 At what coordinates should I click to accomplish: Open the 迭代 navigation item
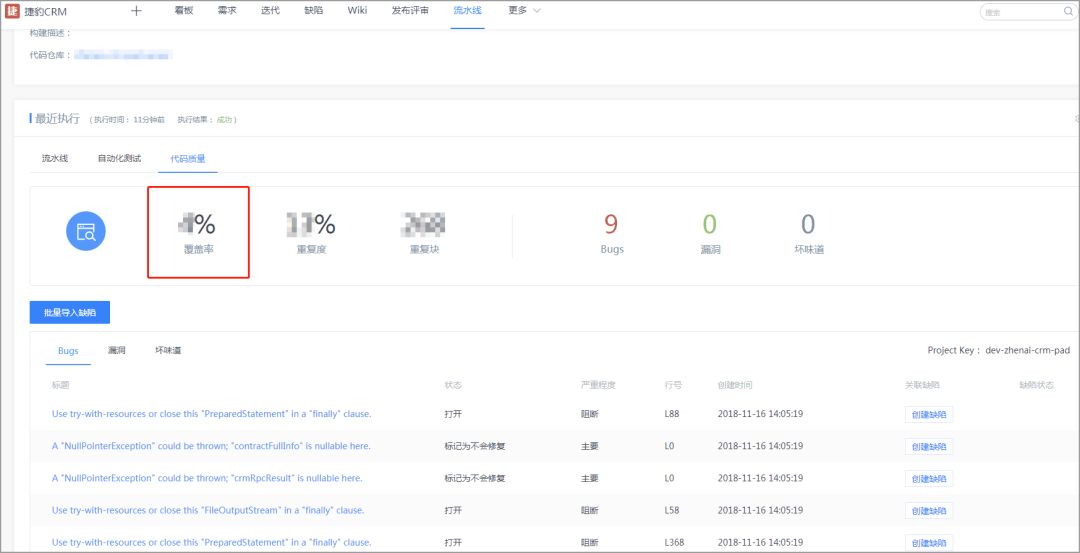pos(270,11)
